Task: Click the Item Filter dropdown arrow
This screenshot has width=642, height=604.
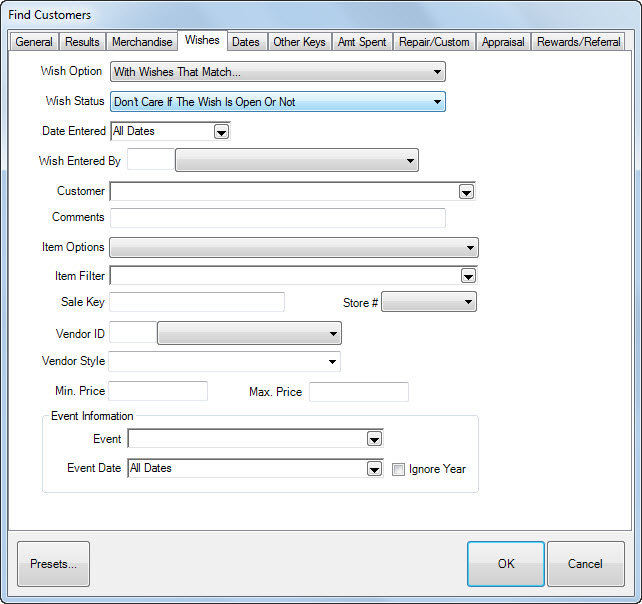Action: tap(467, 276)
